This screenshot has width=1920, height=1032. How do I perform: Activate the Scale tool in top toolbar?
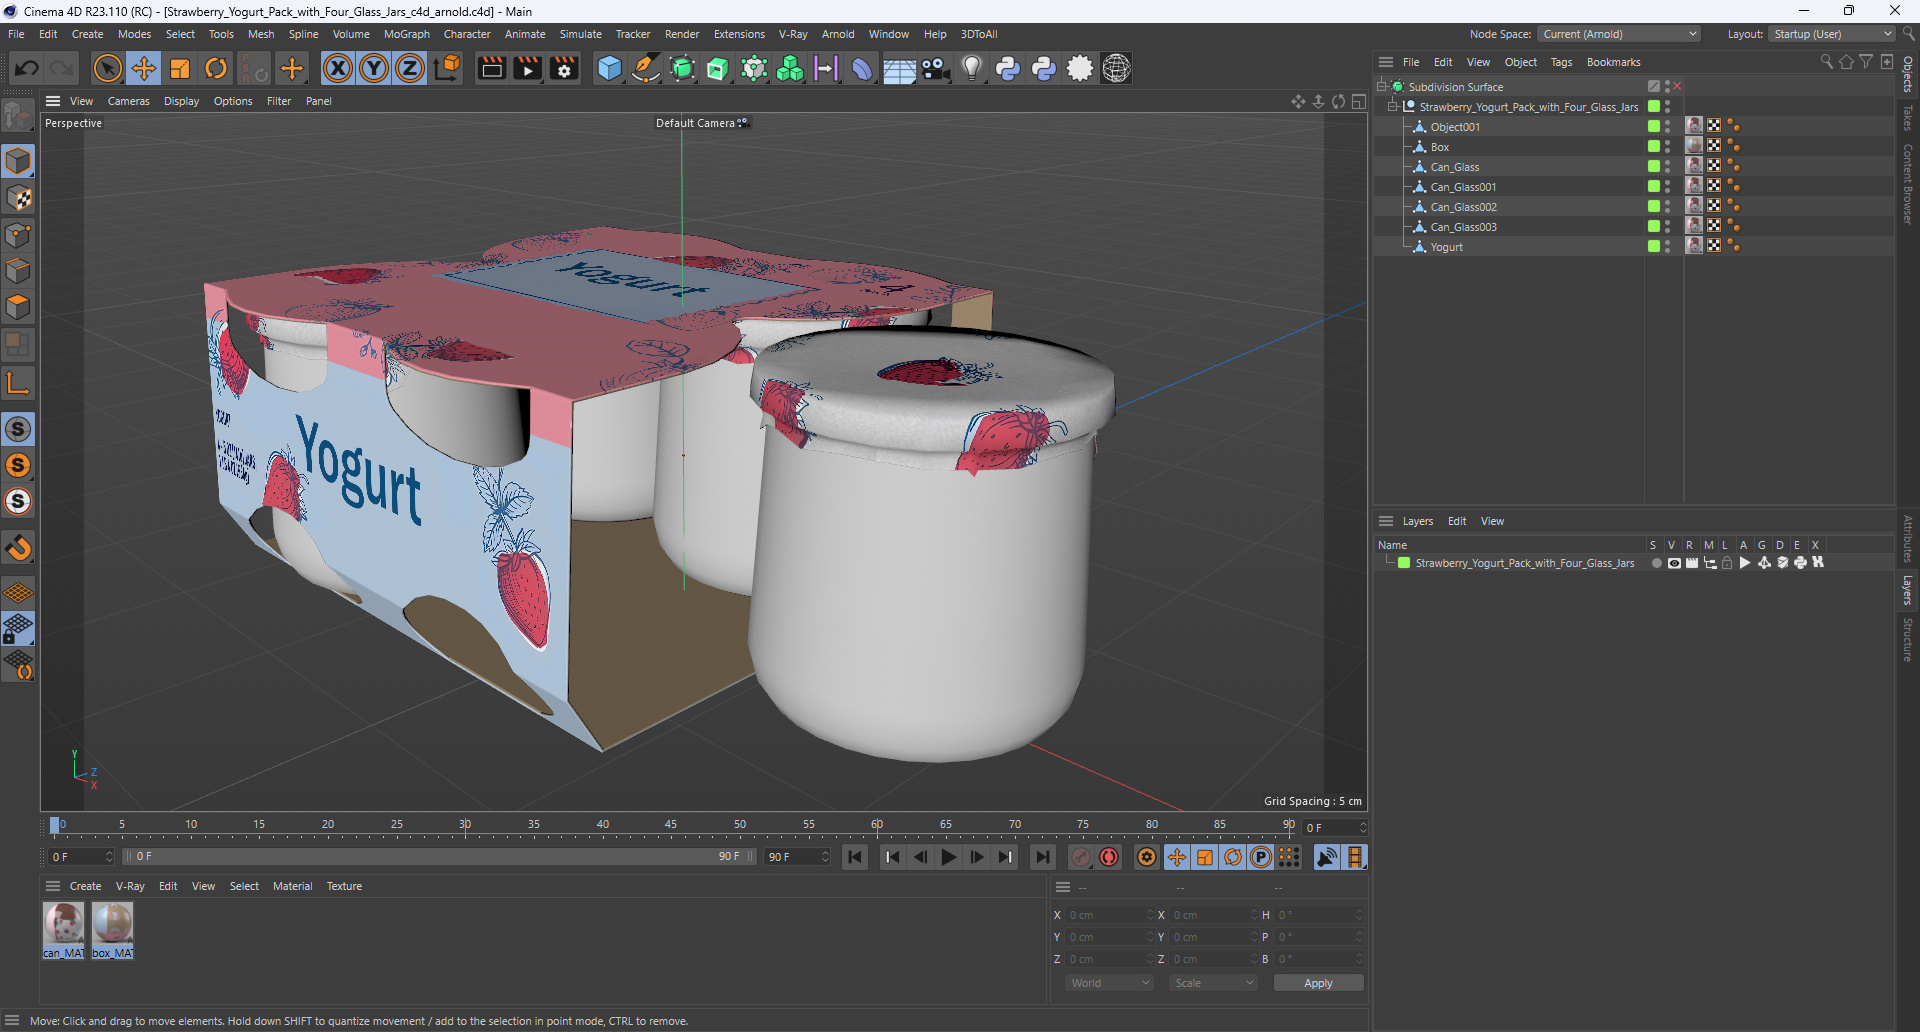tap(180, 68)
